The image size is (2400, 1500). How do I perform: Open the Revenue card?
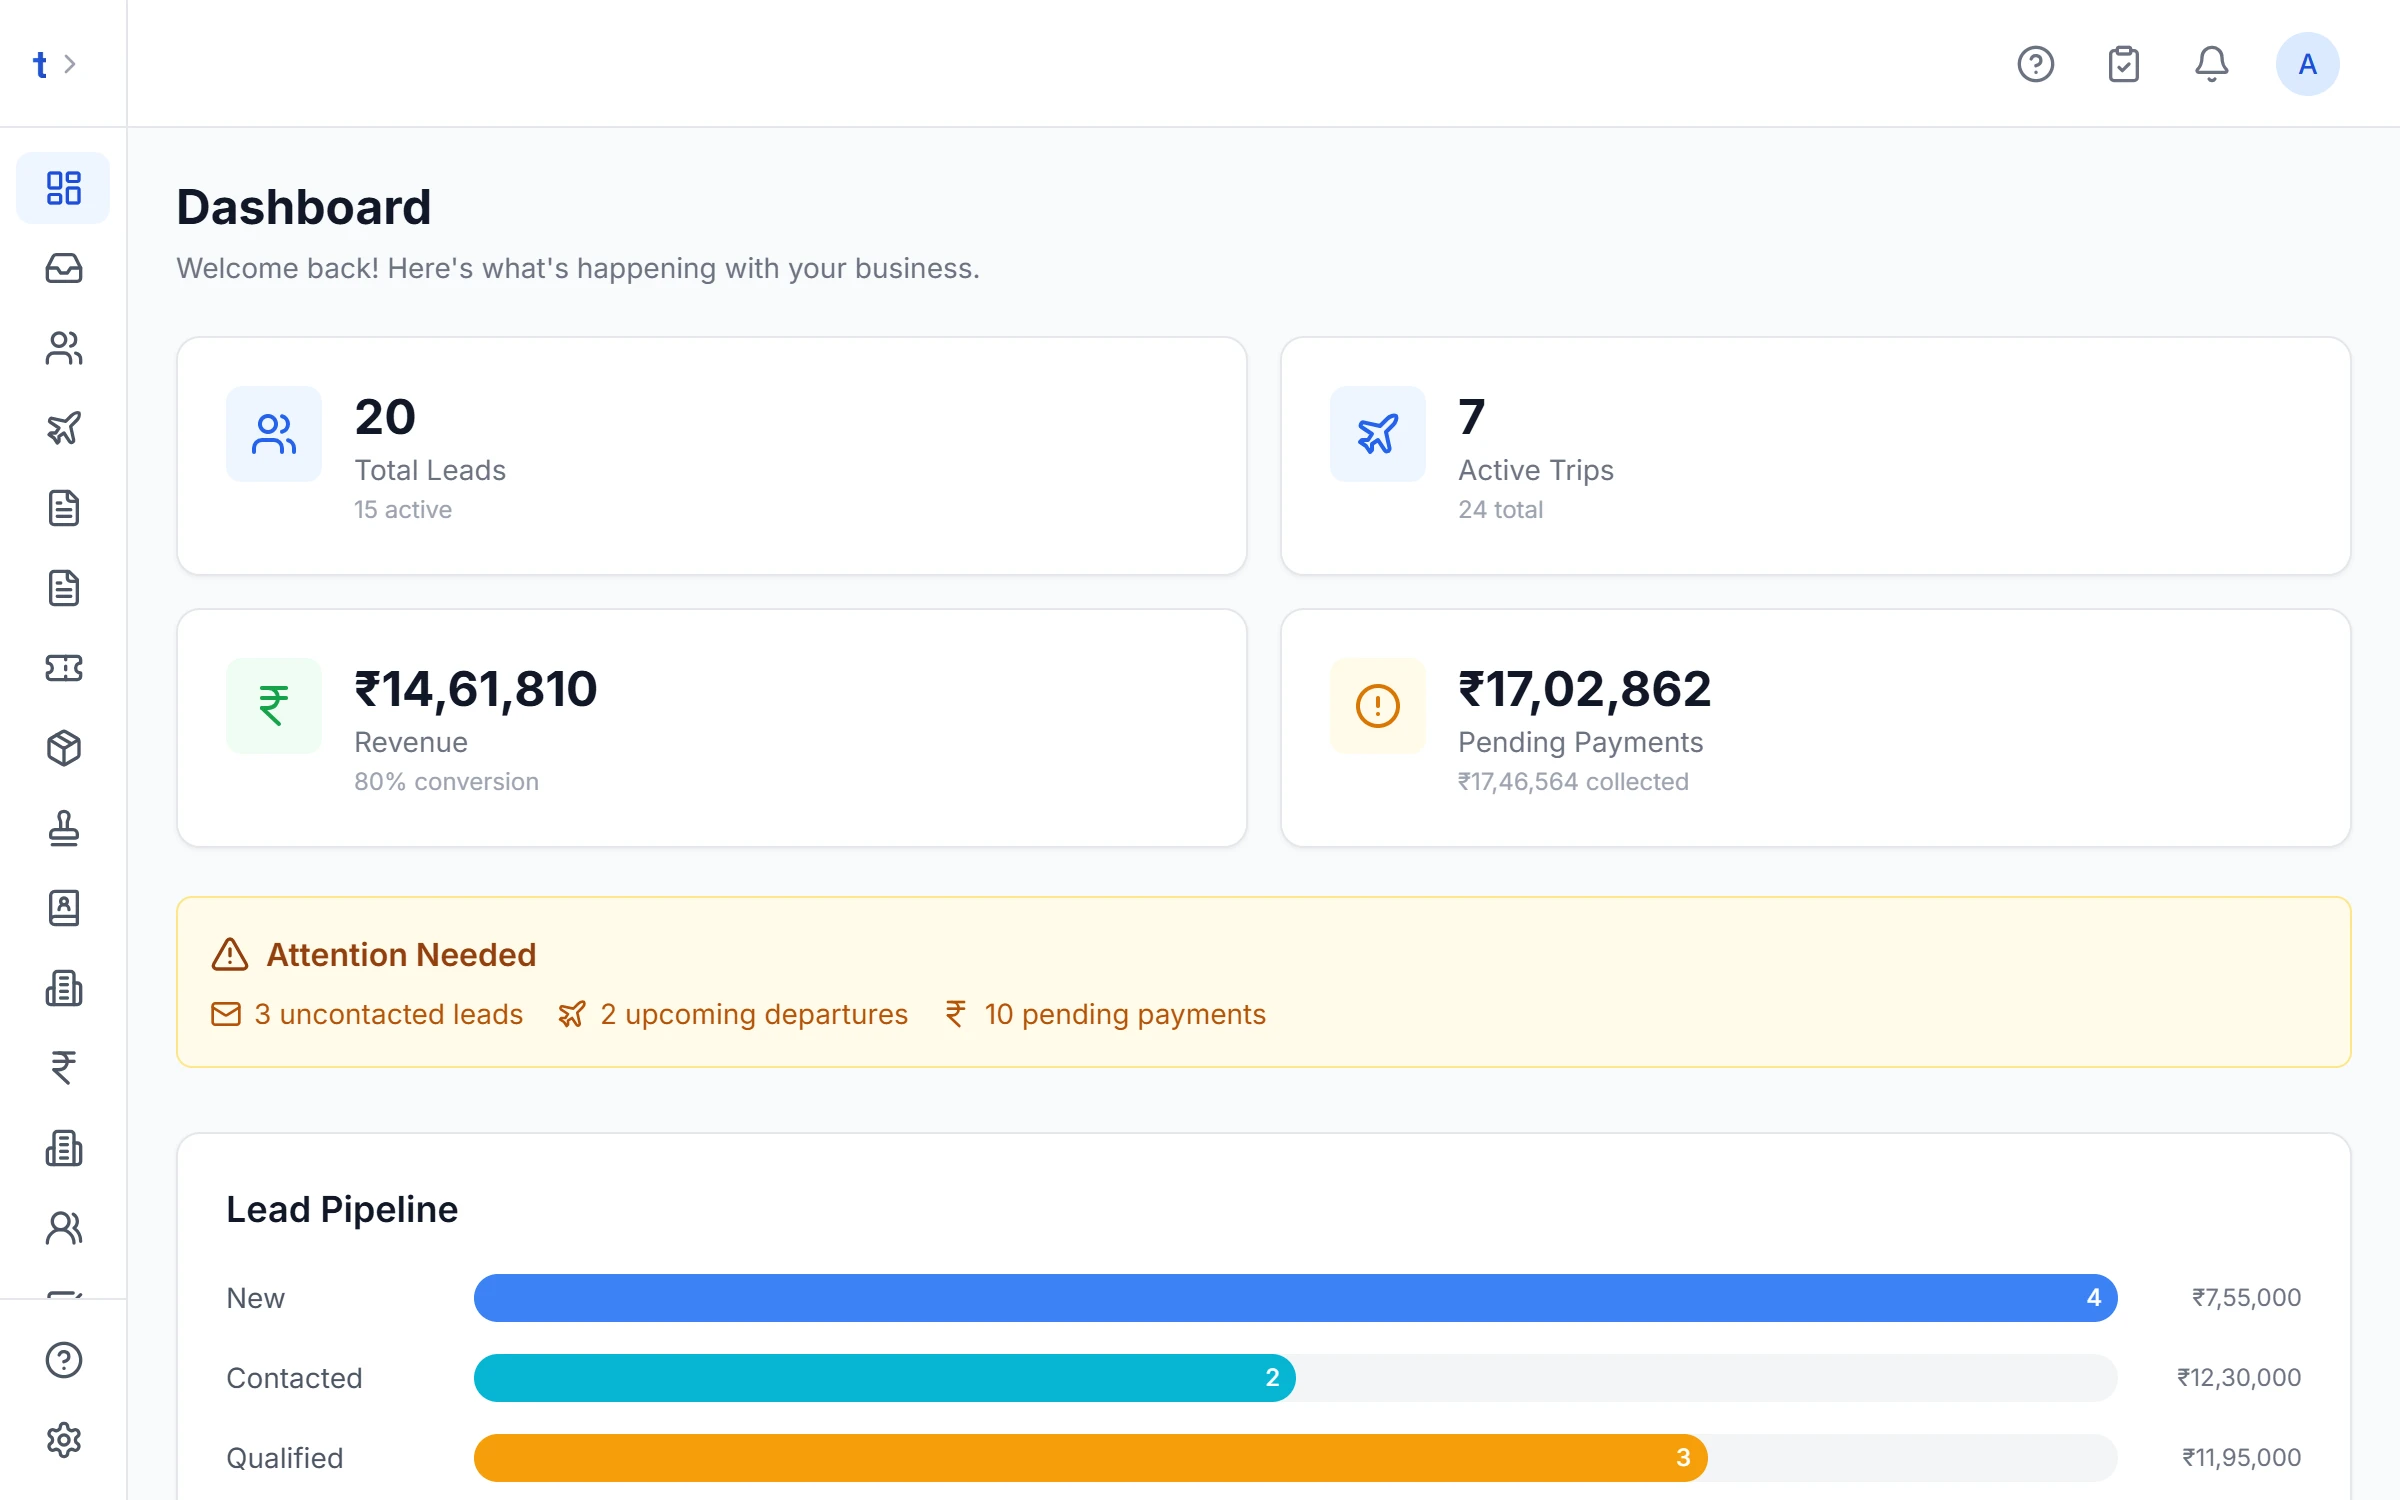[712, 728]
